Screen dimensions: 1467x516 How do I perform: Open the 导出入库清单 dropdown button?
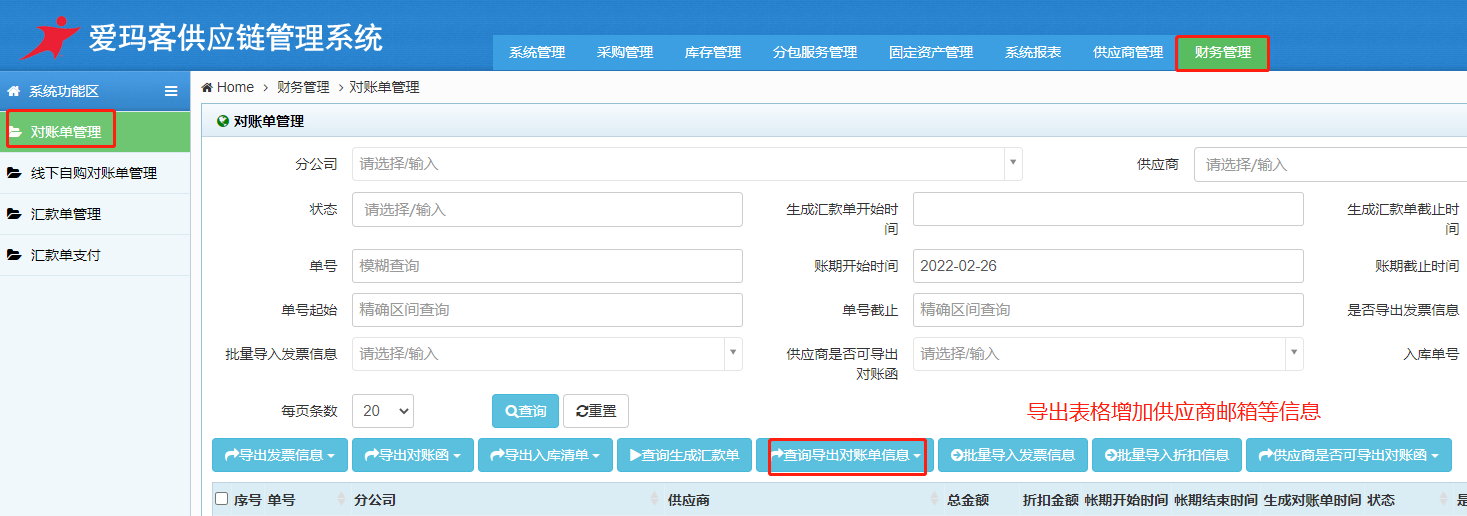click(x=545, y=455)
